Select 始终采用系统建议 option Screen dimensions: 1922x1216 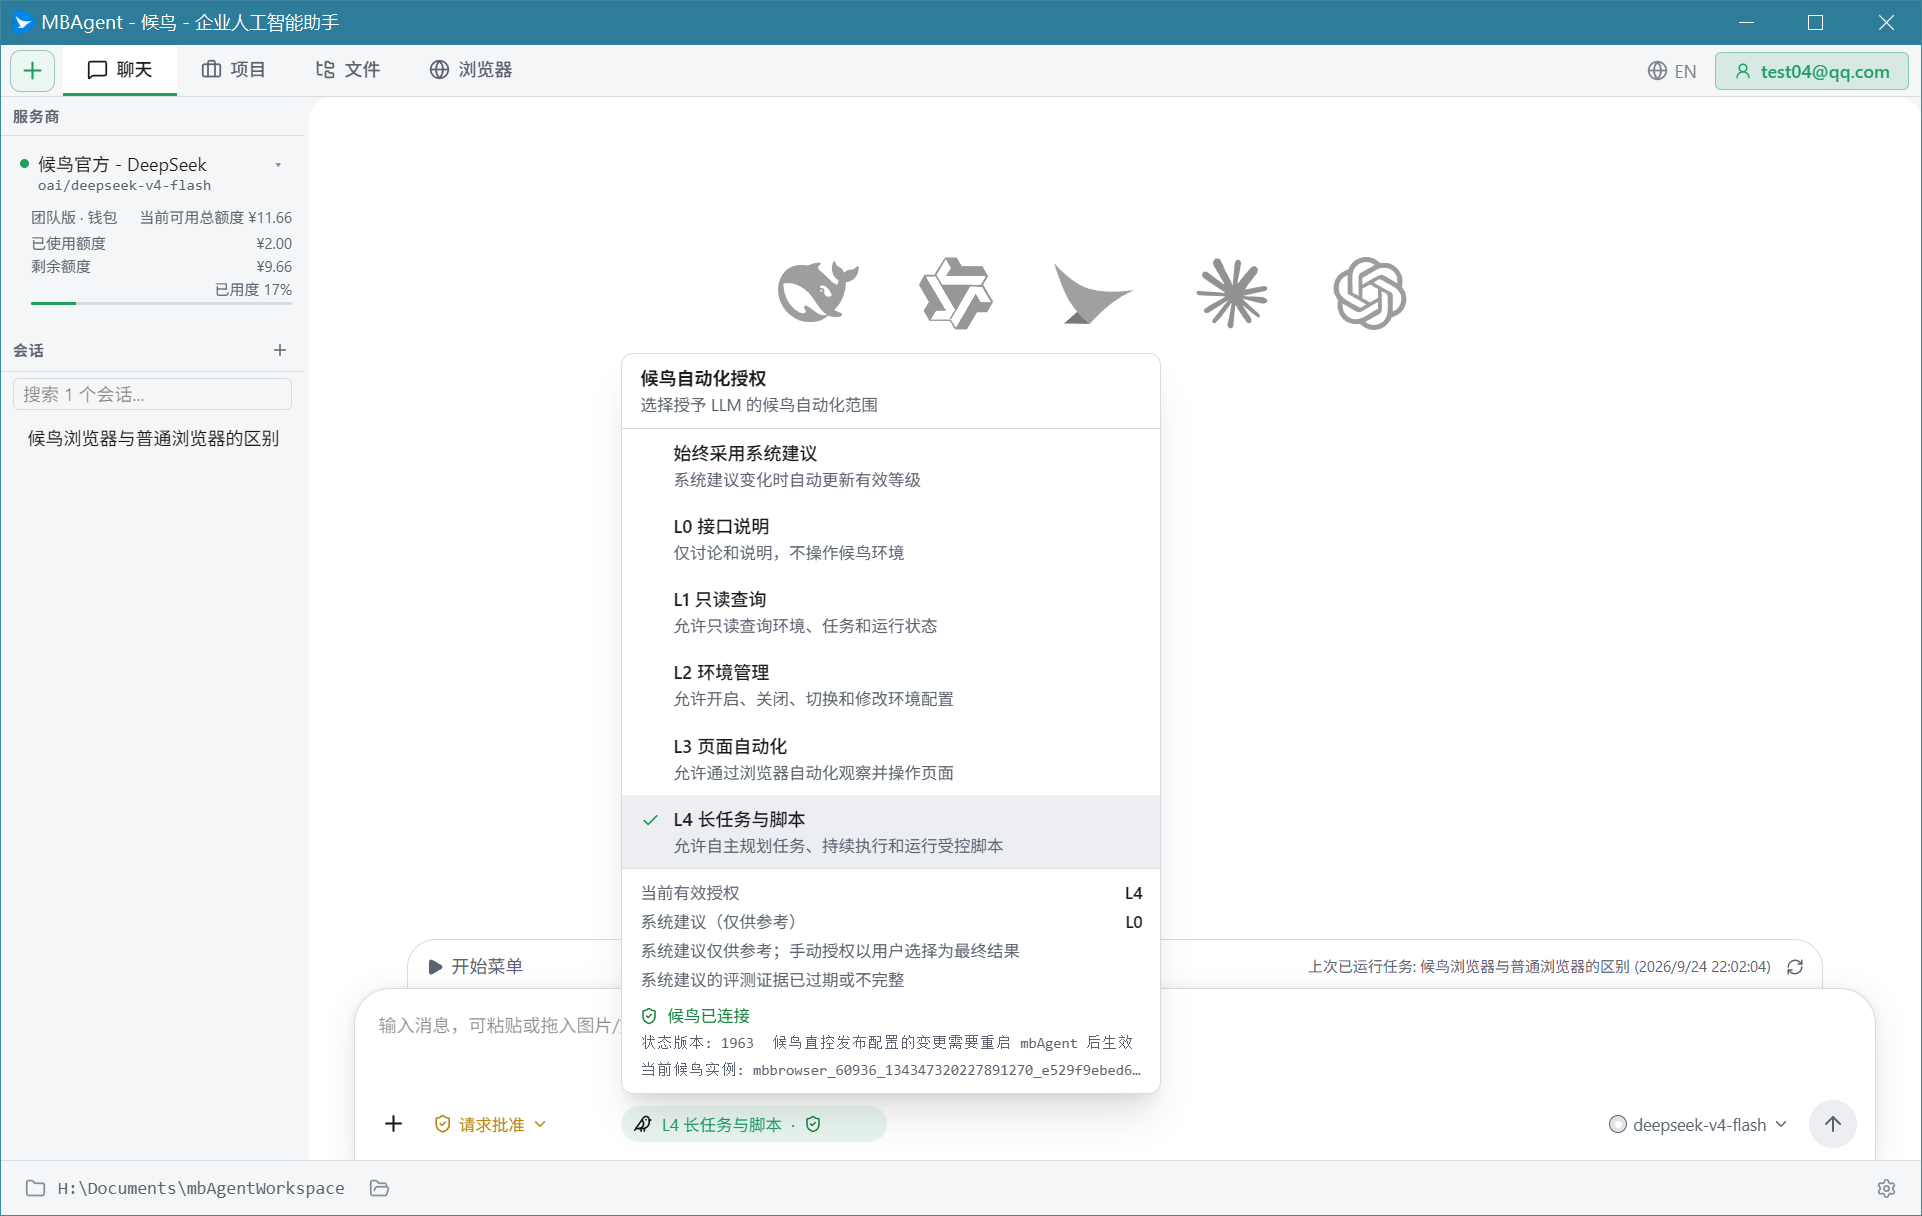[x=890, y=466]
